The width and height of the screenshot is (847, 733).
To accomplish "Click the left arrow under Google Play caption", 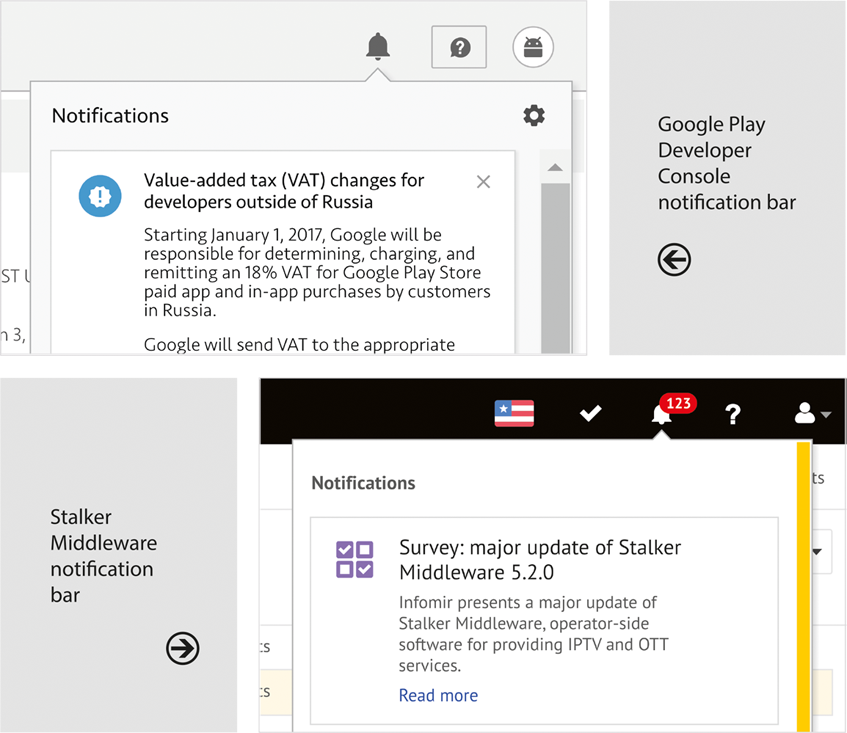I will [674, 260].
